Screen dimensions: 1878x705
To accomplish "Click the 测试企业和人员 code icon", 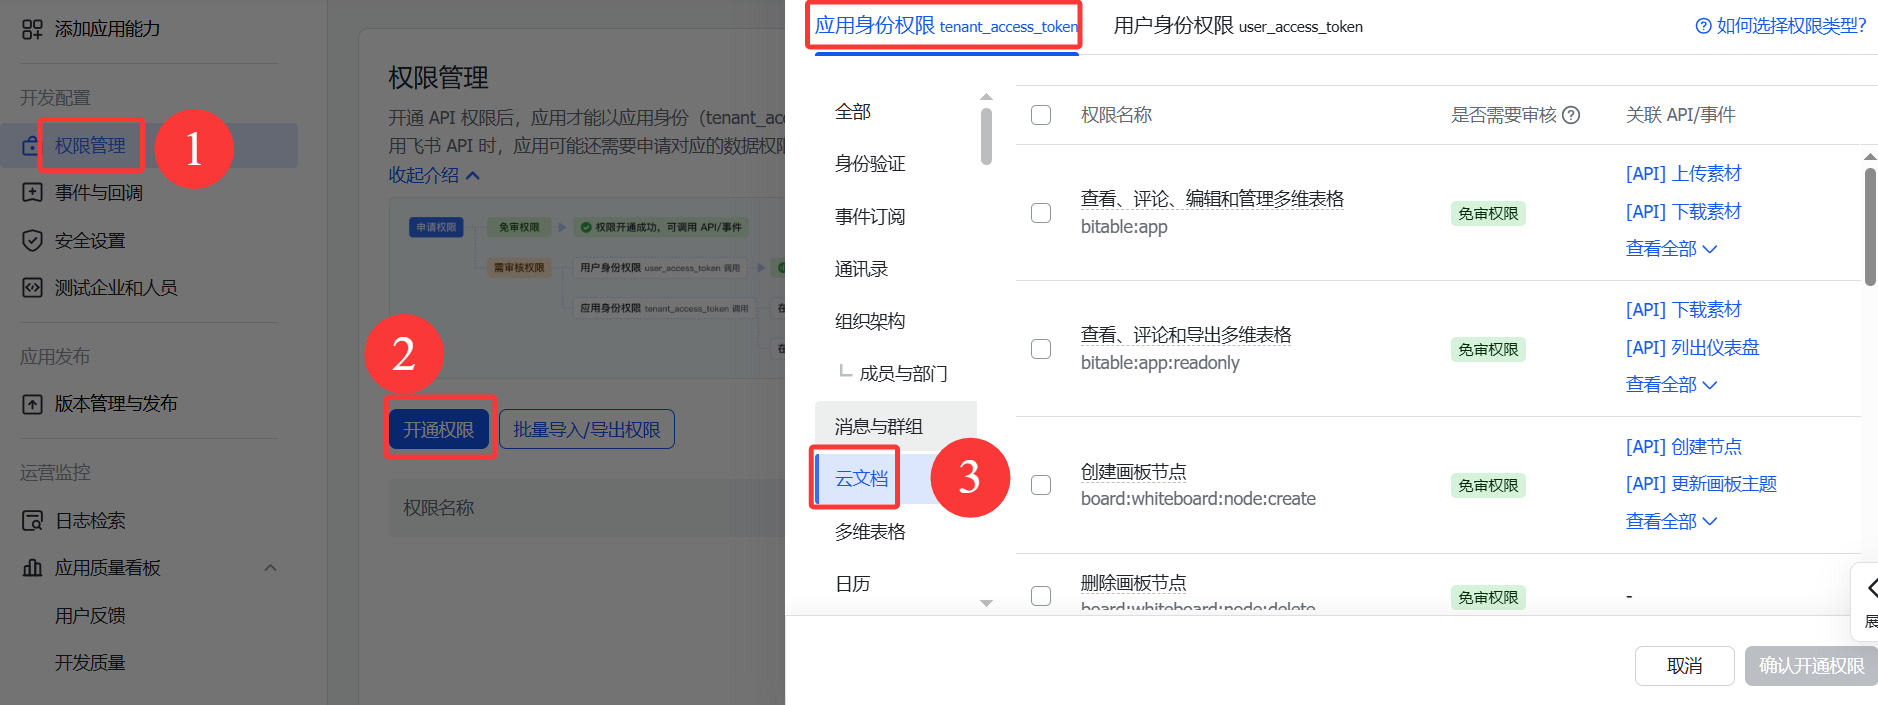I will point(32,288).
